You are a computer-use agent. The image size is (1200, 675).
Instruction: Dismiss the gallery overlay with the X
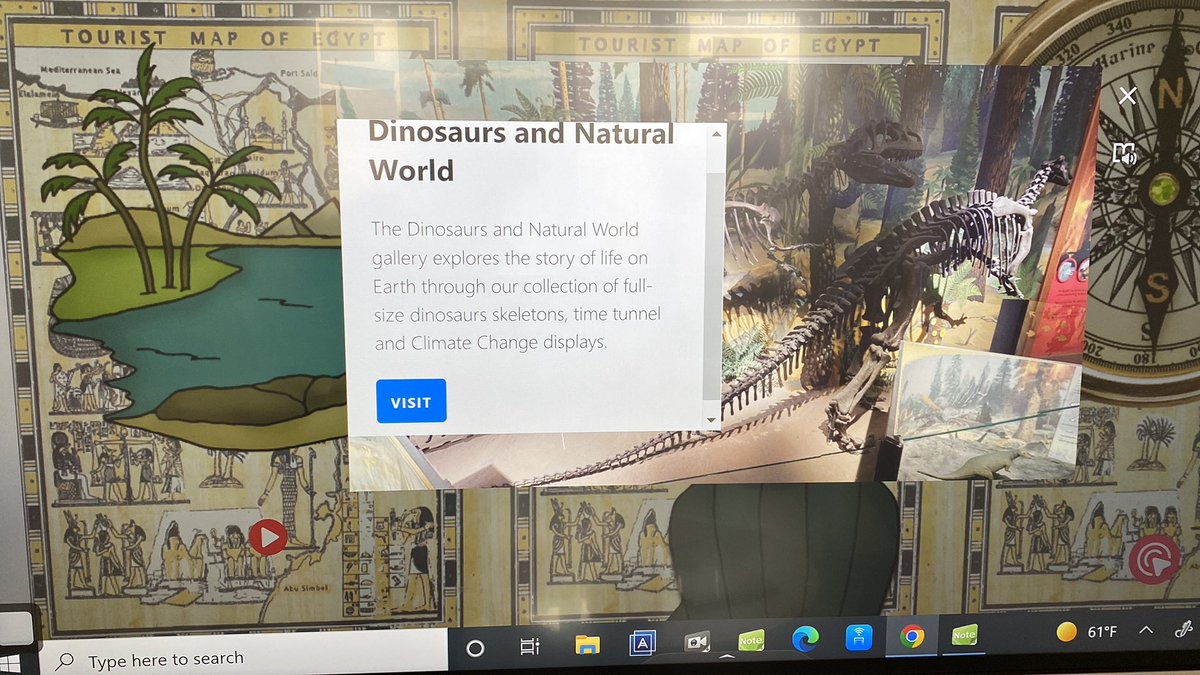pyautogui.click(x=1127, y=95)
